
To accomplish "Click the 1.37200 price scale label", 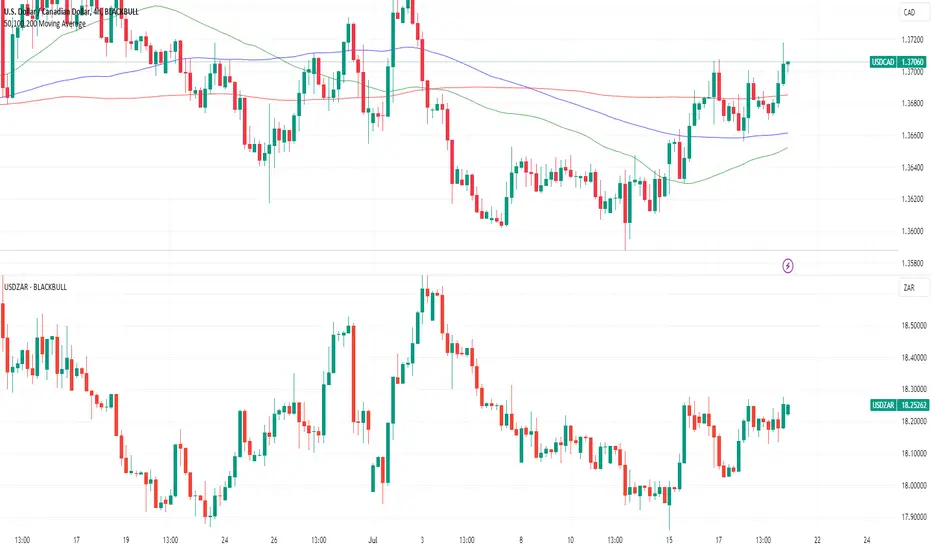I will [912, 40].
